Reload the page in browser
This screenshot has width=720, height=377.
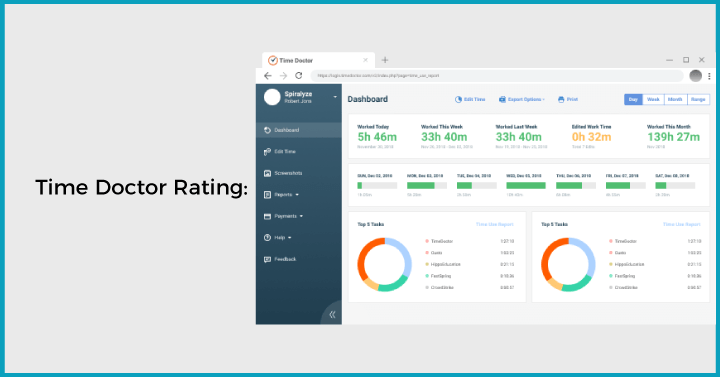tap(299, 76)
